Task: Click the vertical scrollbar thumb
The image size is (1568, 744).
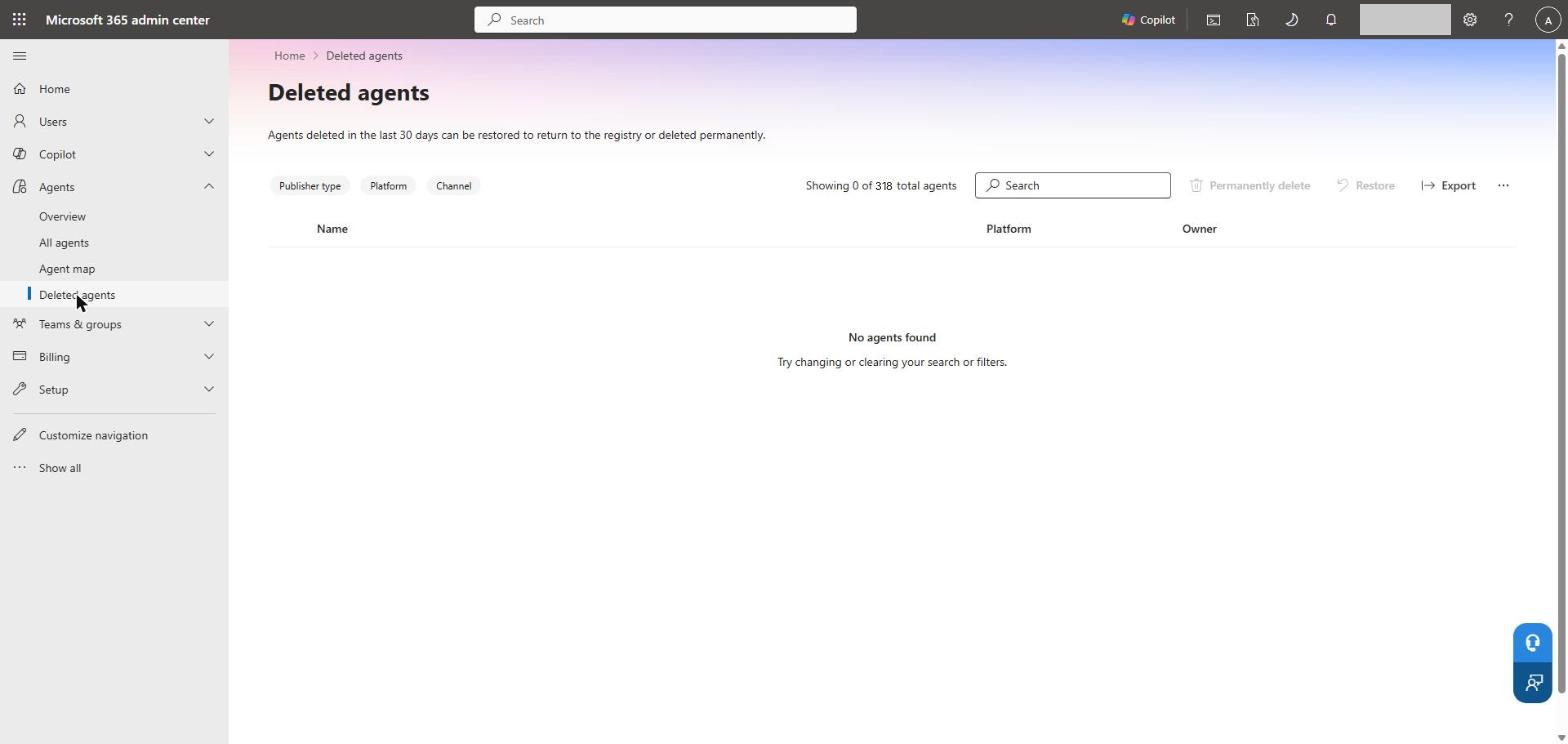Action: (x=1561, y=373)
